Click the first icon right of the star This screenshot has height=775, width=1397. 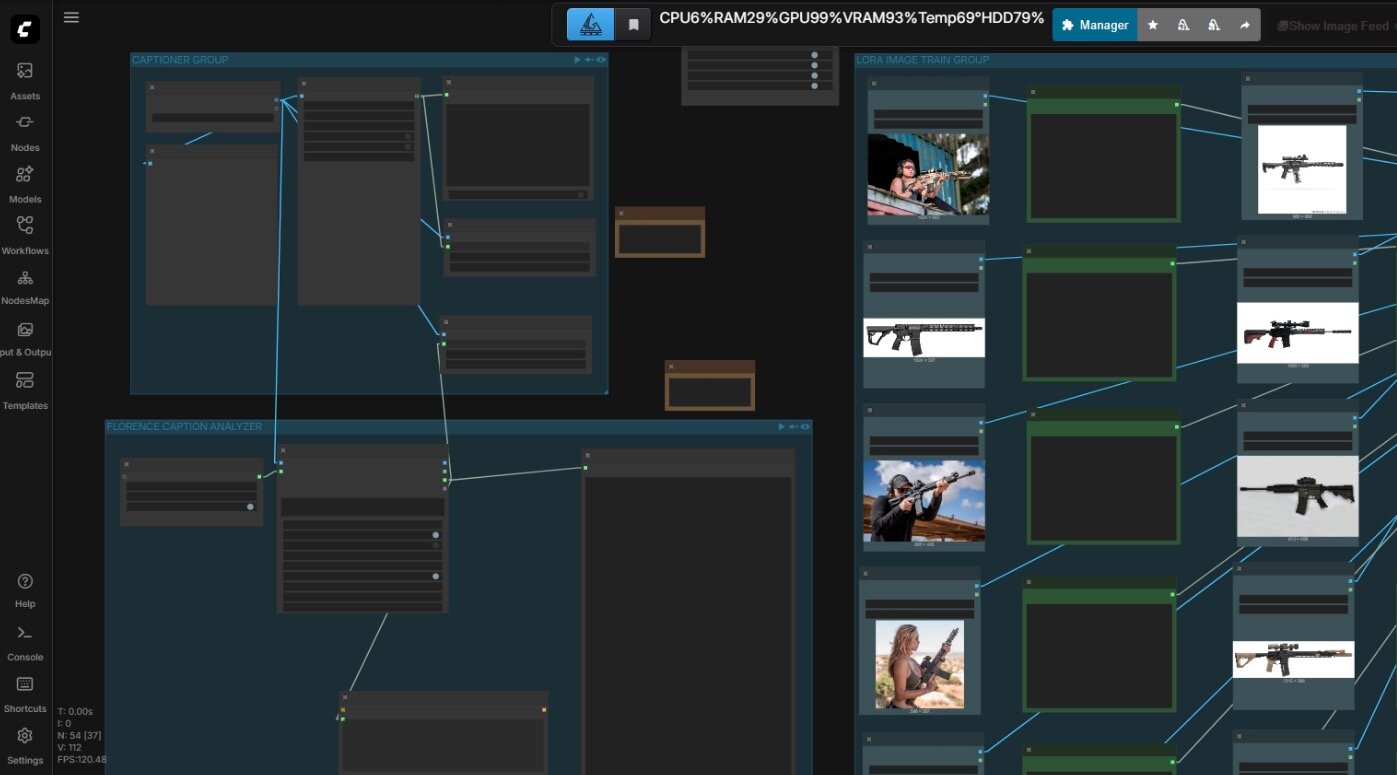point(1183,25)
